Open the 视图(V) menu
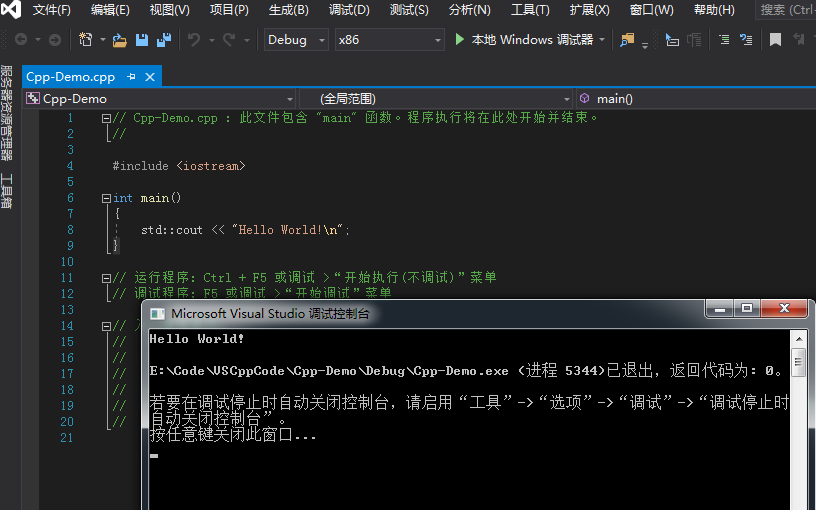The image size is (816, 510). coord(170,10)
